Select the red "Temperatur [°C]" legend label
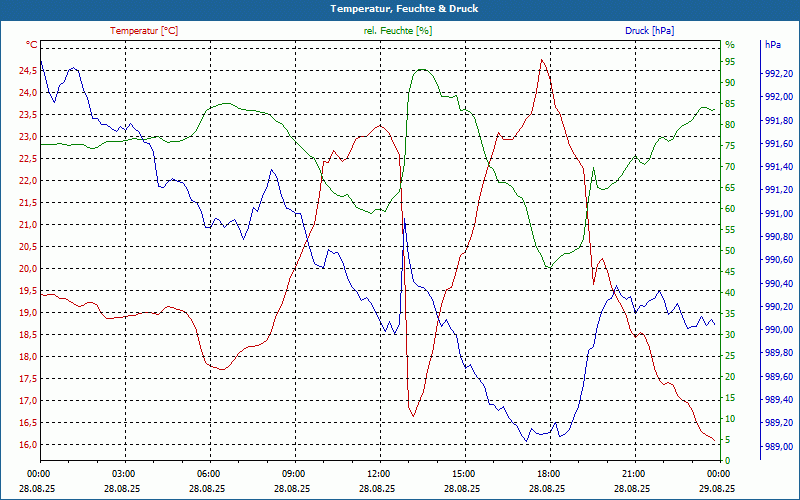 click(x=144, y=31)
